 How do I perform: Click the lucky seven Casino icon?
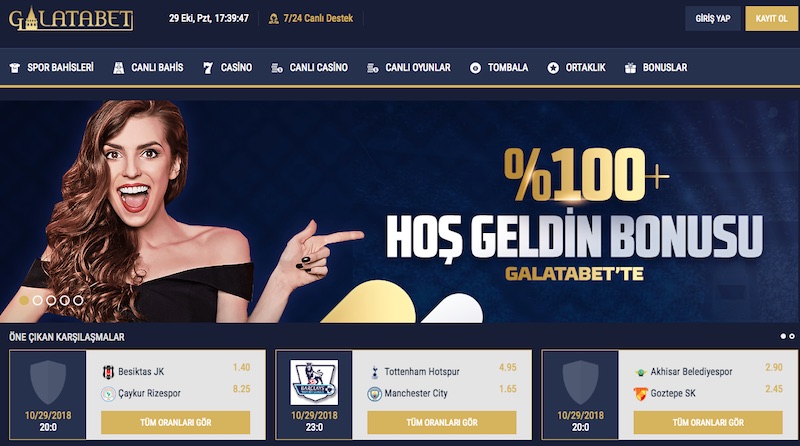[x=208, y=68]
